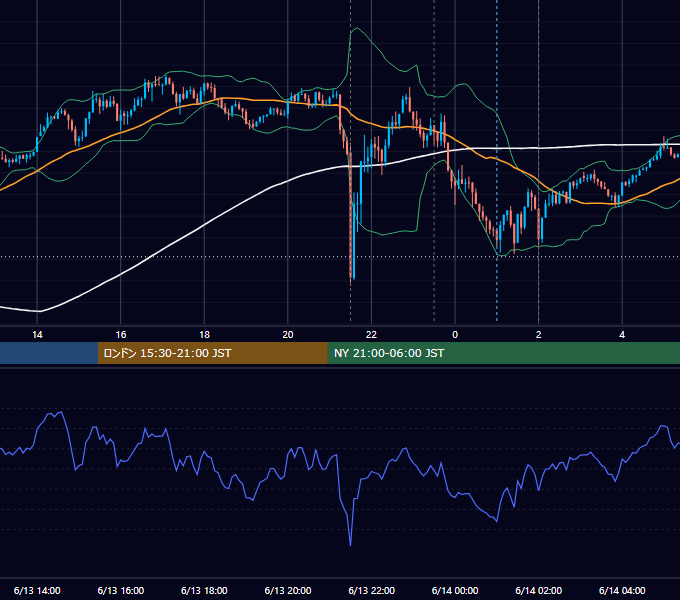Screen dimensions: 680x600
Task: Click the 6/14 04:00 date label
Action: pos(622,590)
